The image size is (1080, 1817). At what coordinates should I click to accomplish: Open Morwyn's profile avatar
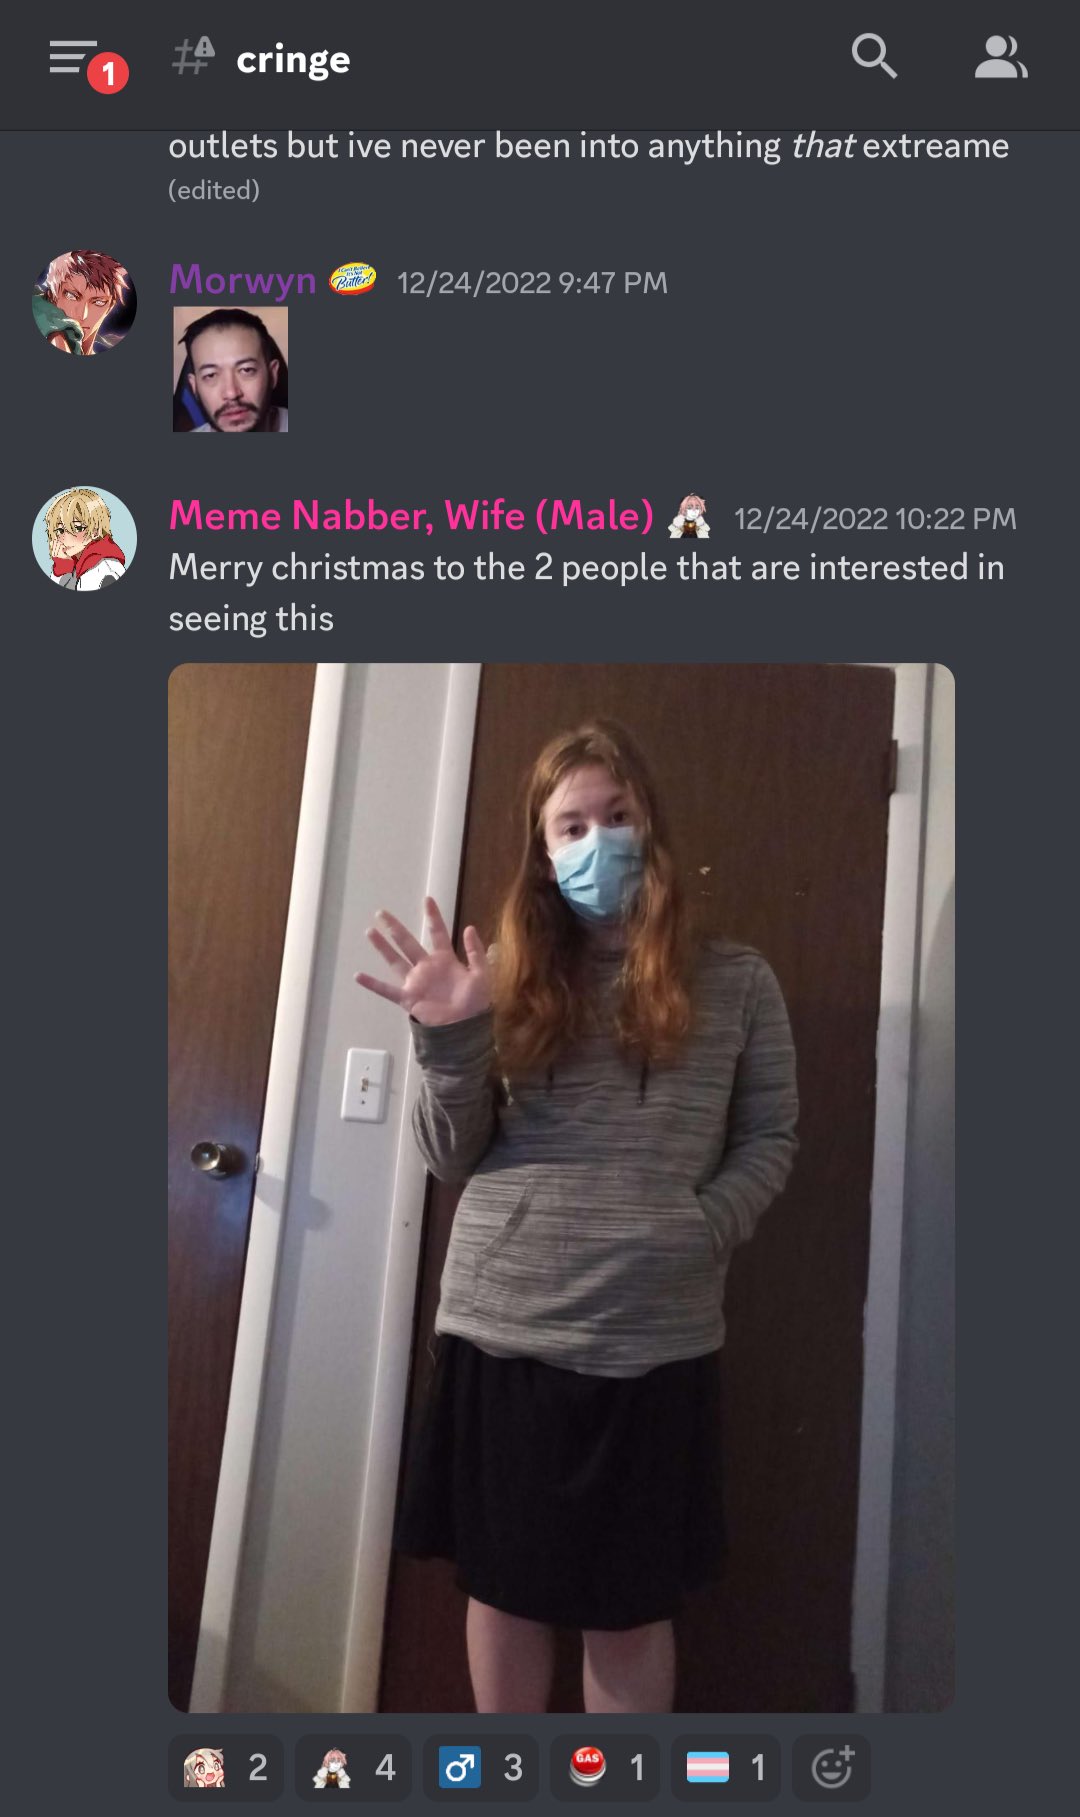tap(85, 303)
